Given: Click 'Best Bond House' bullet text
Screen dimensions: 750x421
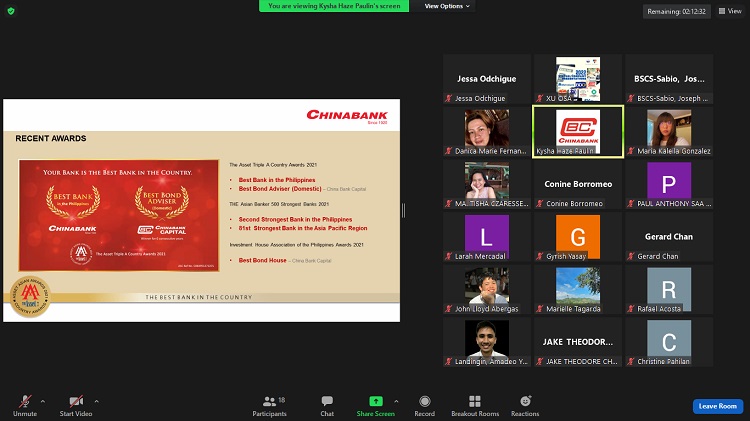Looking at the screenshot, I should click(263, 260).
